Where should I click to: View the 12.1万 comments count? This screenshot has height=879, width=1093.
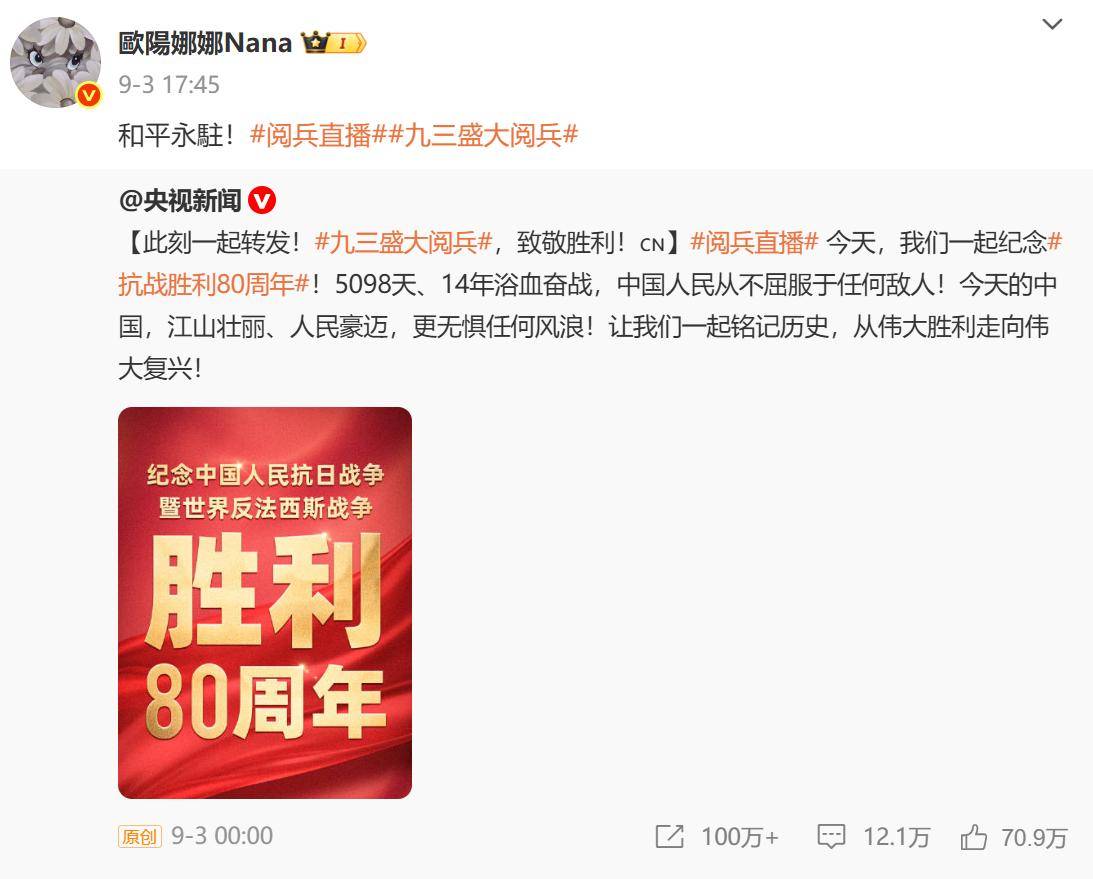point(896,836)
